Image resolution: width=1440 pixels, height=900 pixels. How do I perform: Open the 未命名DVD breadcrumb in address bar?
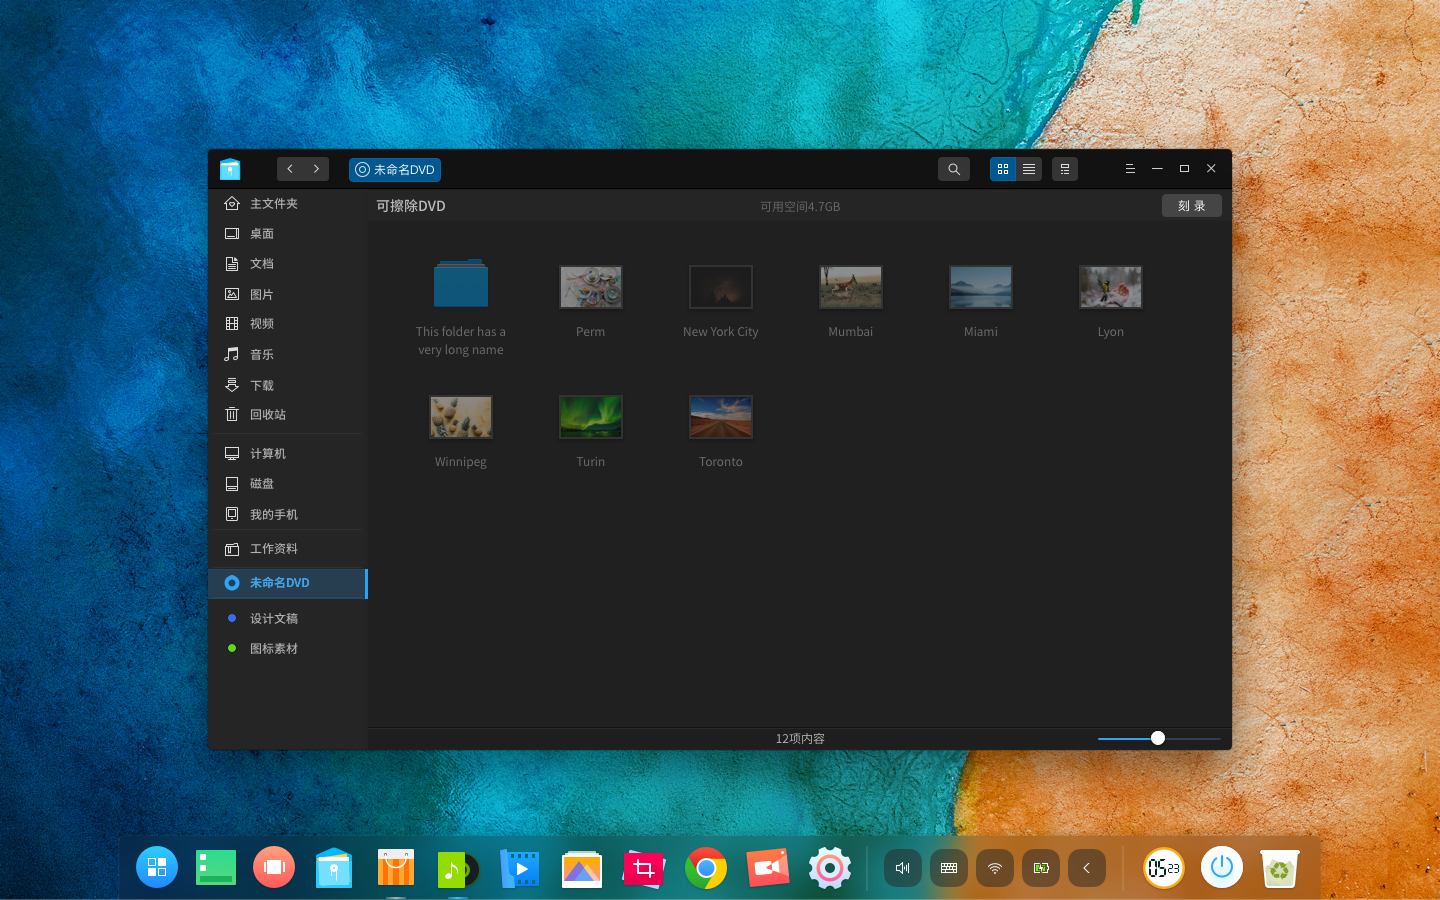pyautogui.click(x=394, y=169)
